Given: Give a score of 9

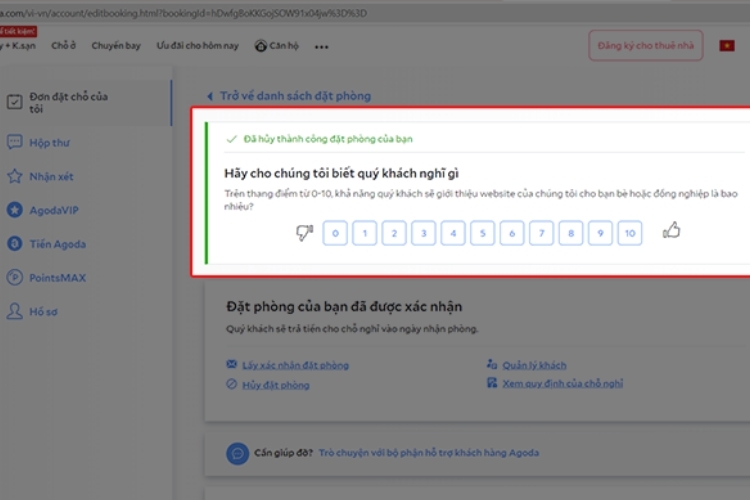Looking at the screenshot, I should (600, 233).
